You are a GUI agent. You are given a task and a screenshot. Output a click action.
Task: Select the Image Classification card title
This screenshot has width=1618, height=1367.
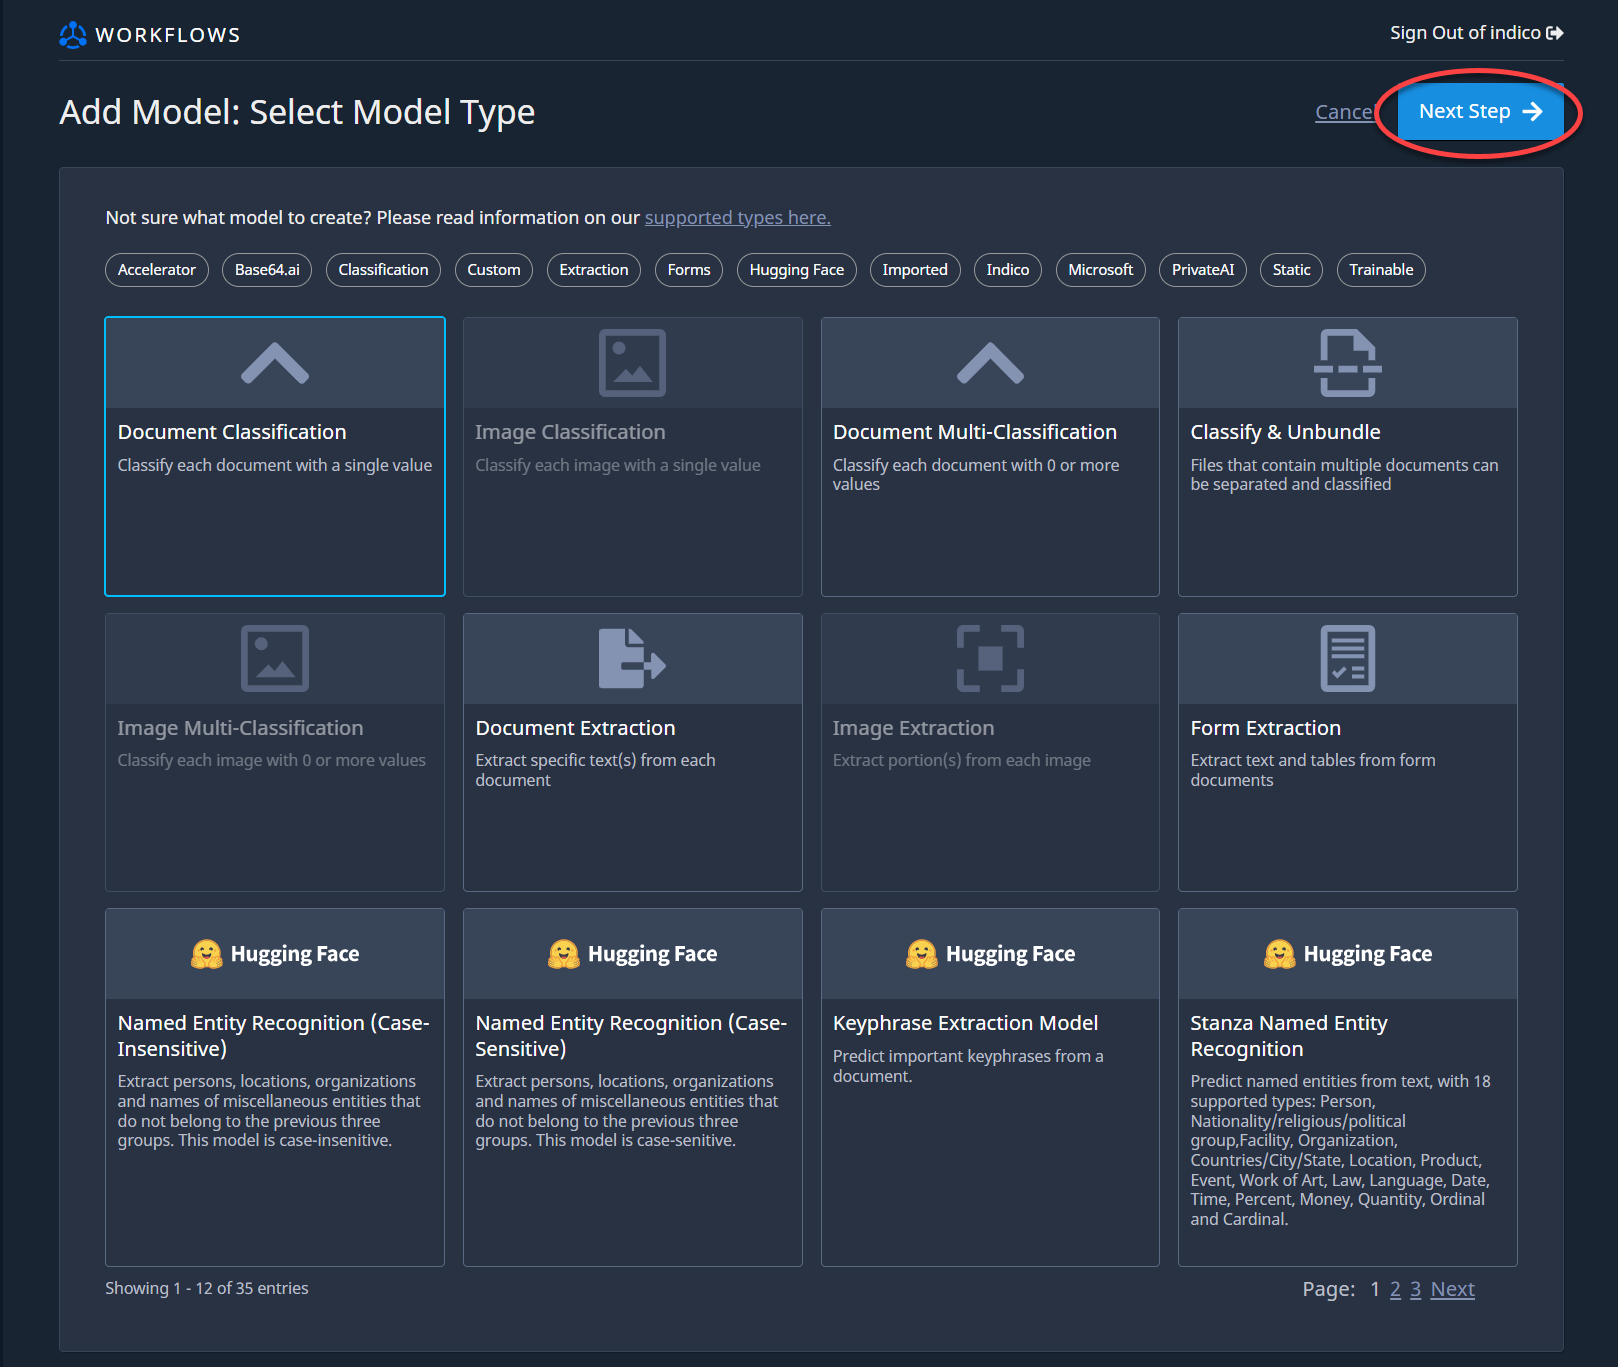click(x=570, y=432)
